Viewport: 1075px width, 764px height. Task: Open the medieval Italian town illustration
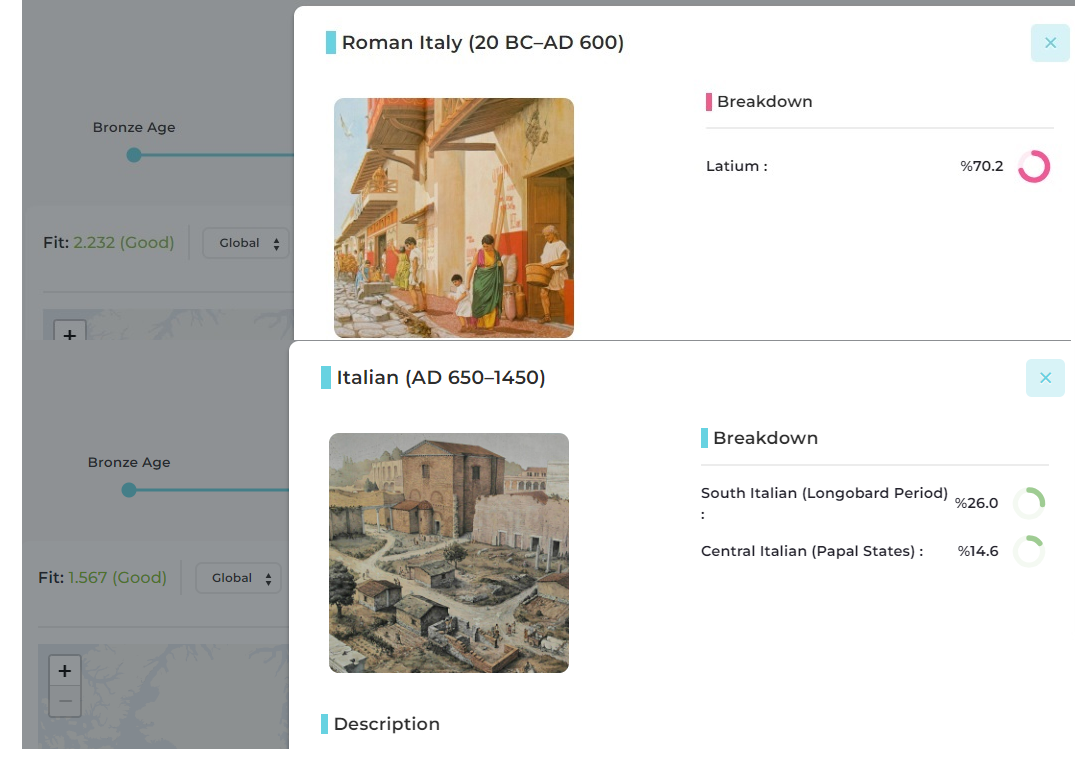click(x=449, y=553)
